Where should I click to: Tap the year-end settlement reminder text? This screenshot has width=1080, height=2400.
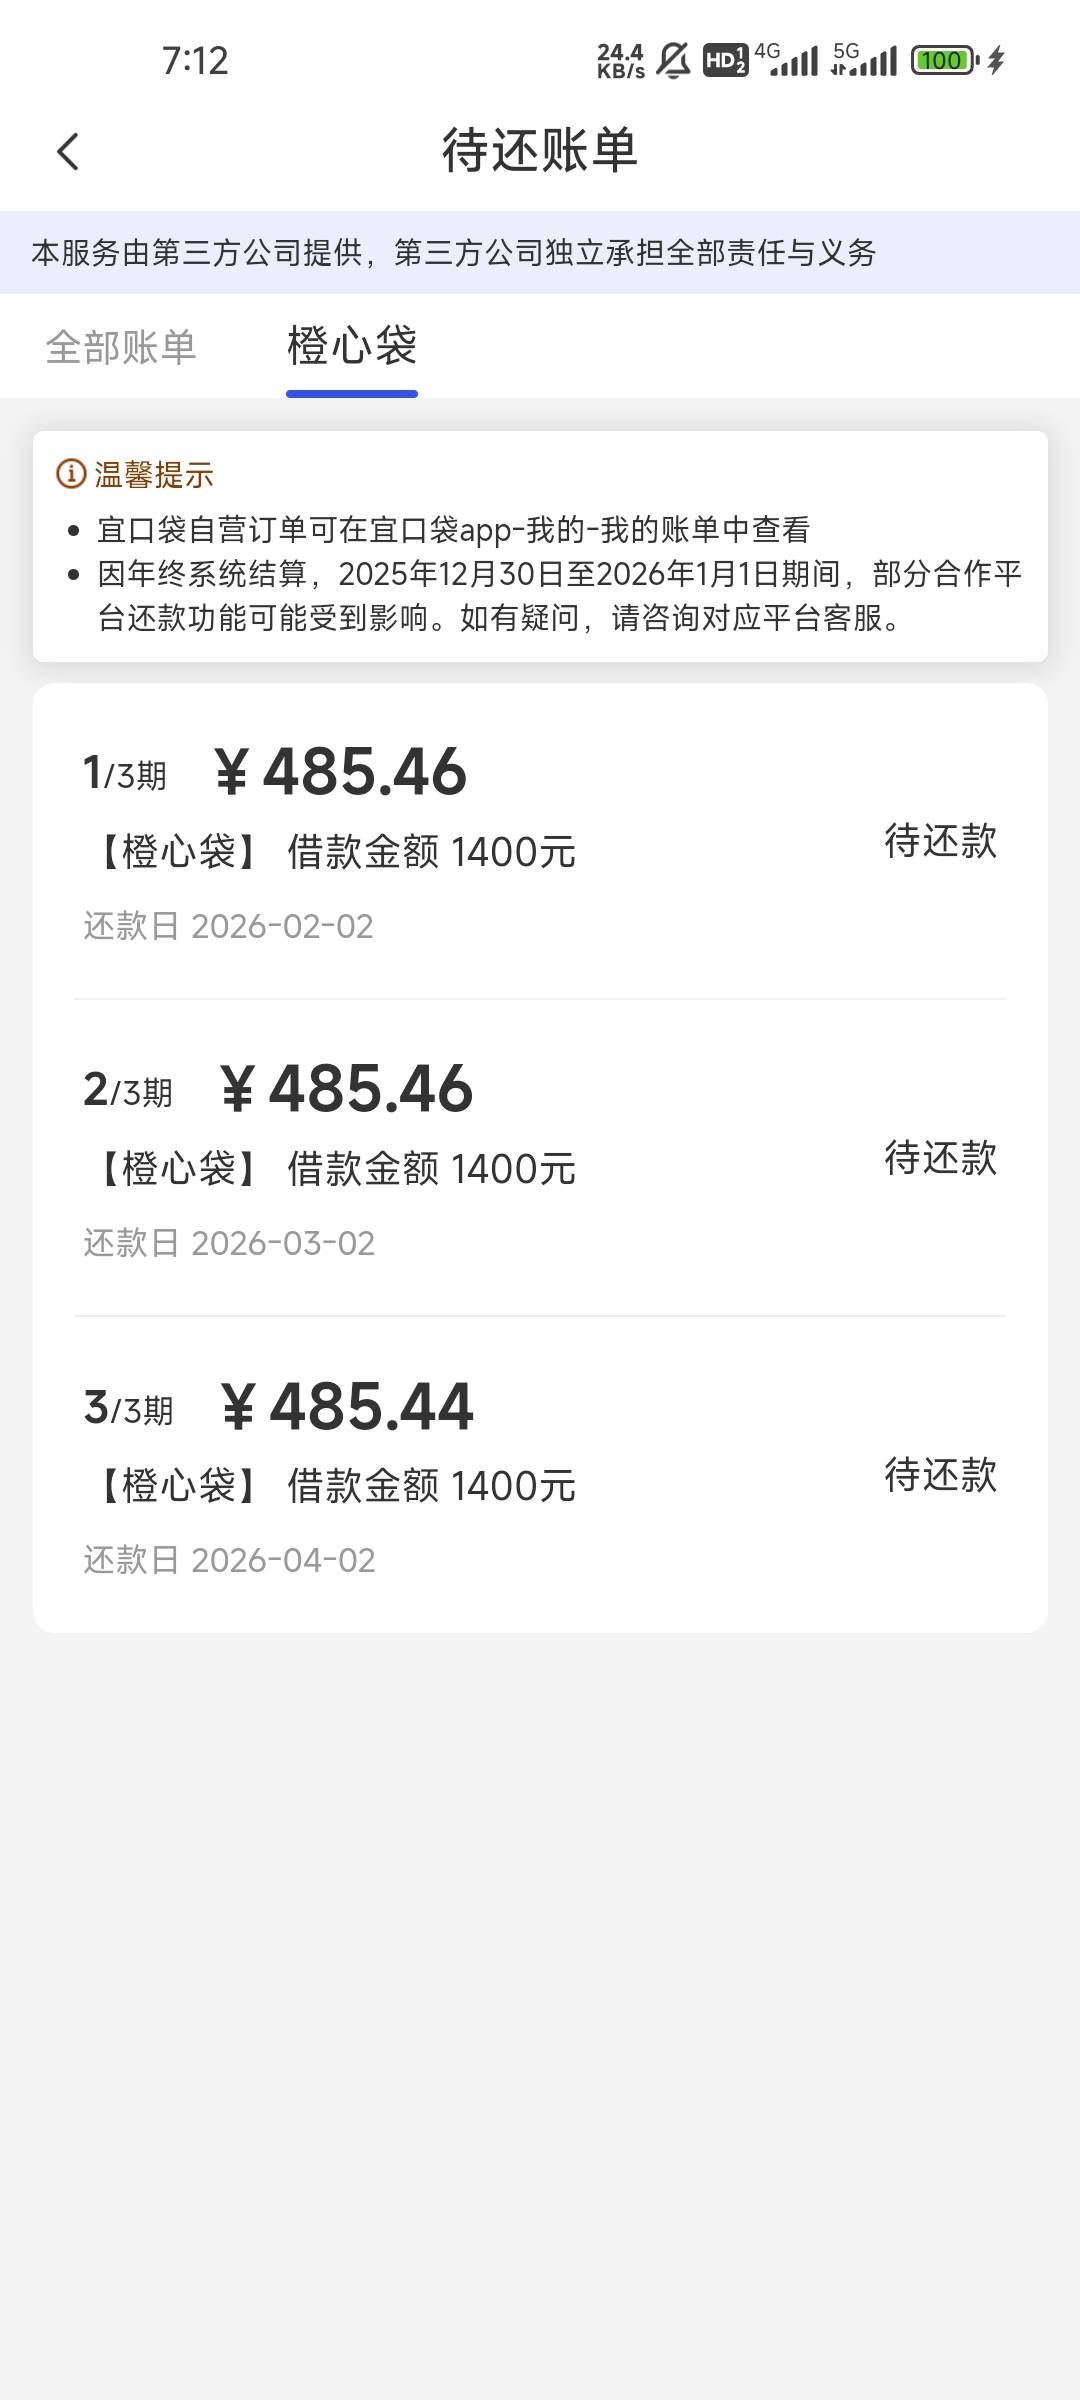pyautogui.click(x=560, y=596)
